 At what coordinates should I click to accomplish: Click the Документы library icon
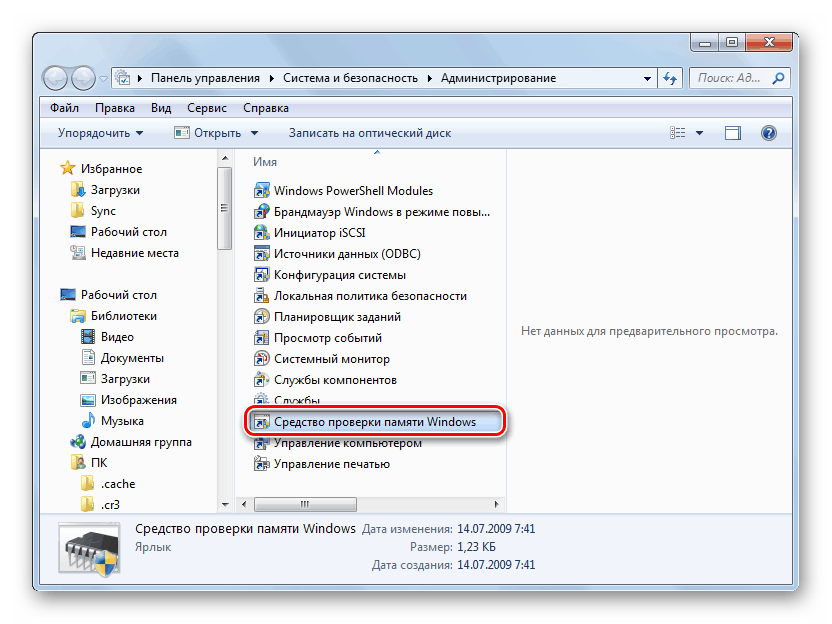88,358
